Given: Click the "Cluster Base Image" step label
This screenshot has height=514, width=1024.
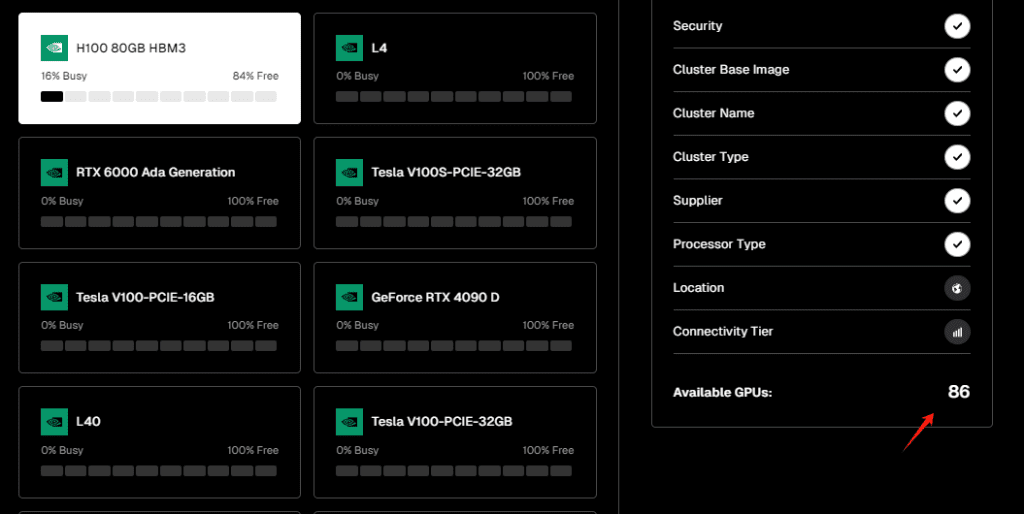Looking at the screenshot, I should click(731, 70).
